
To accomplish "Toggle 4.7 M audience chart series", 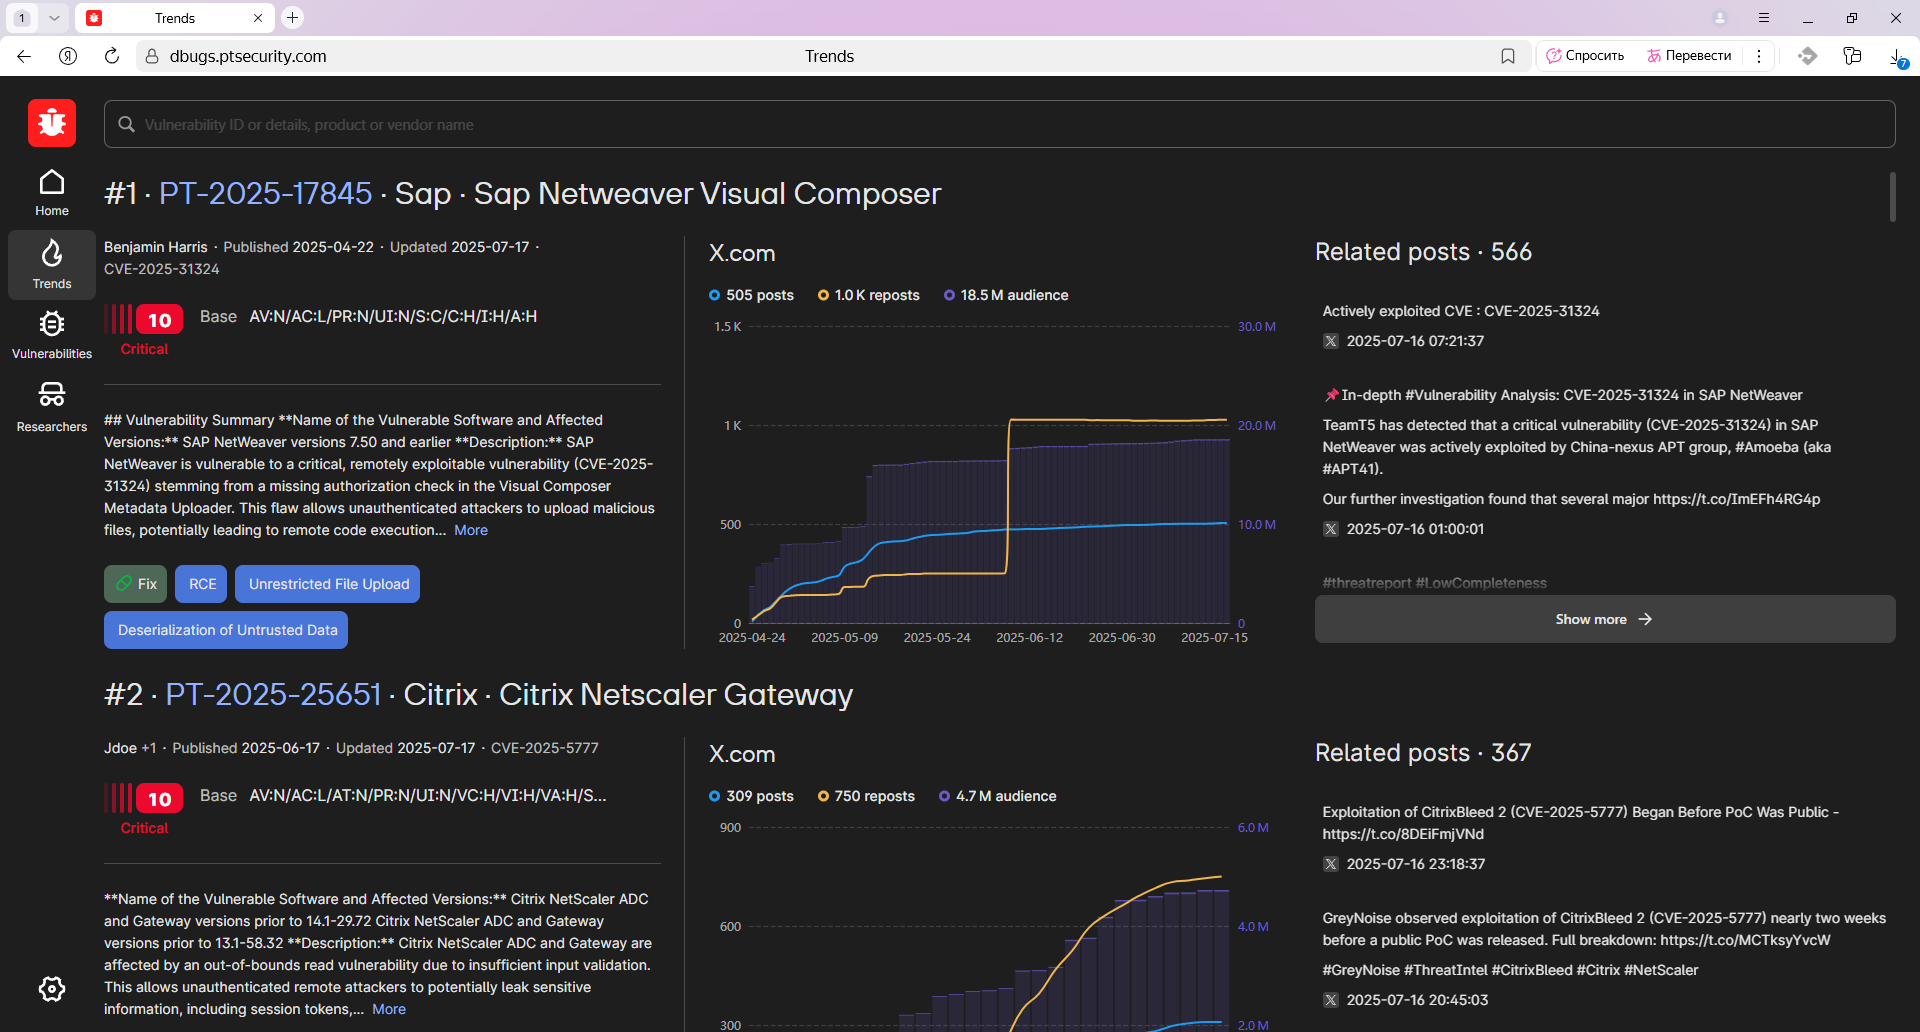I will [997, 796].
